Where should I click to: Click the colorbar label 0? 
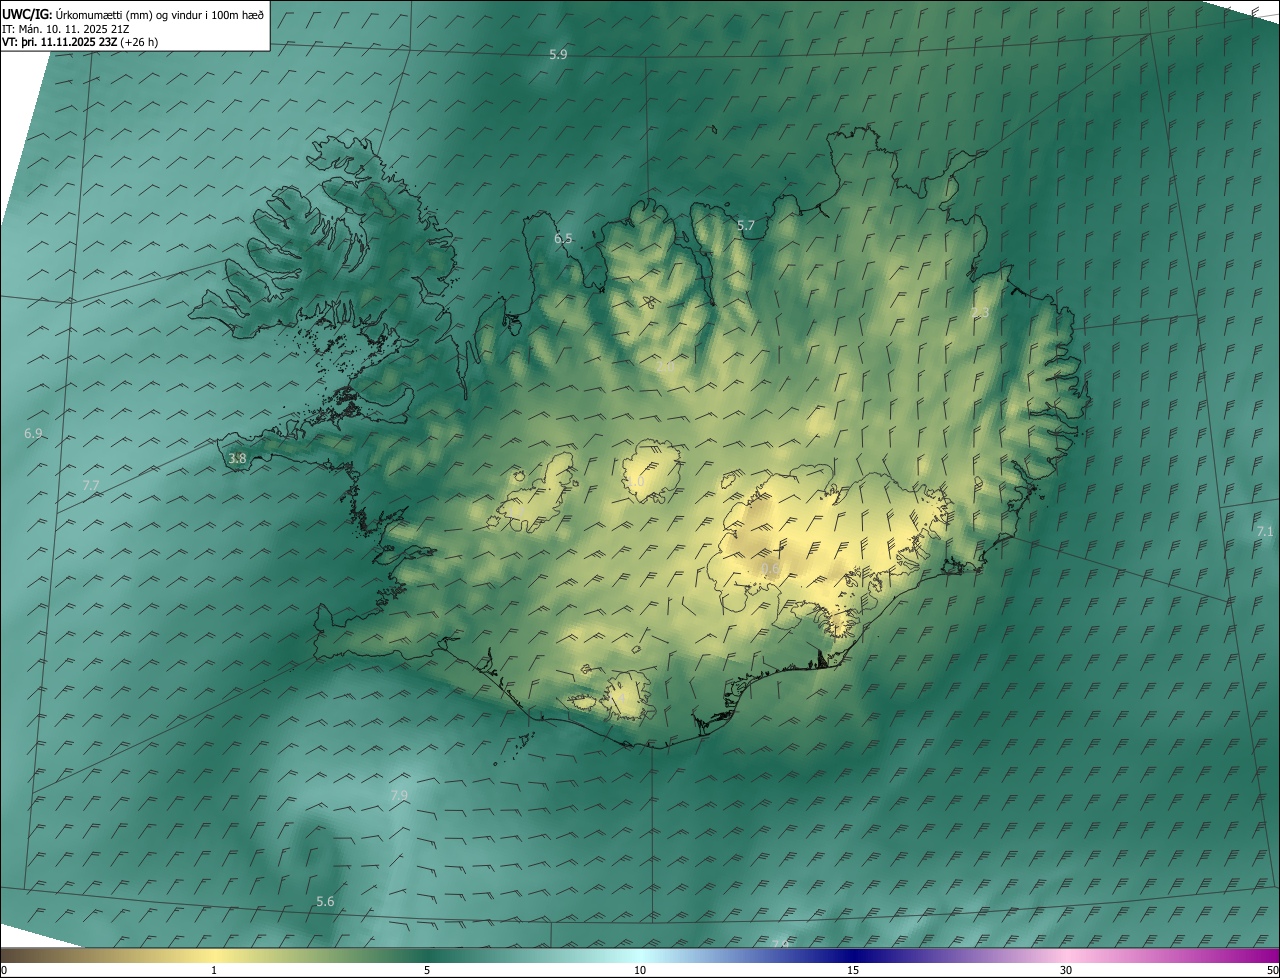[4, 970]
